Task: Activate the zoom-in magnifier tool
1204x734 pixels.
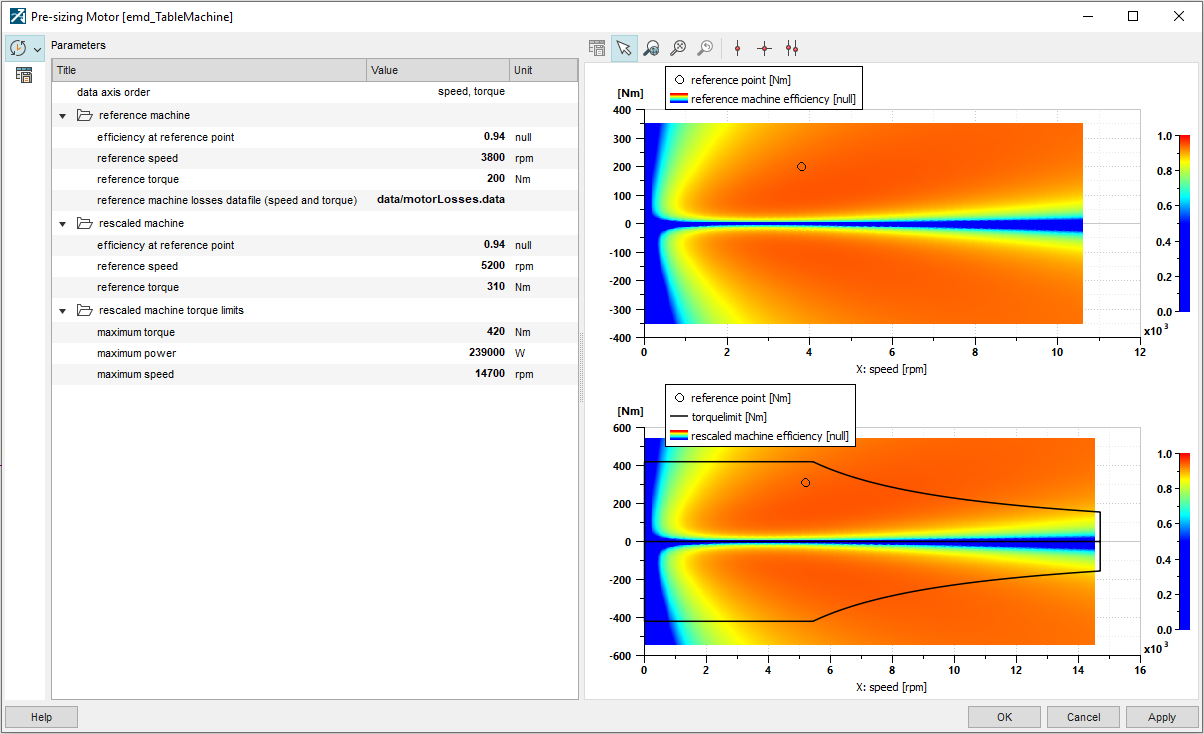Action: click(651, 48)
